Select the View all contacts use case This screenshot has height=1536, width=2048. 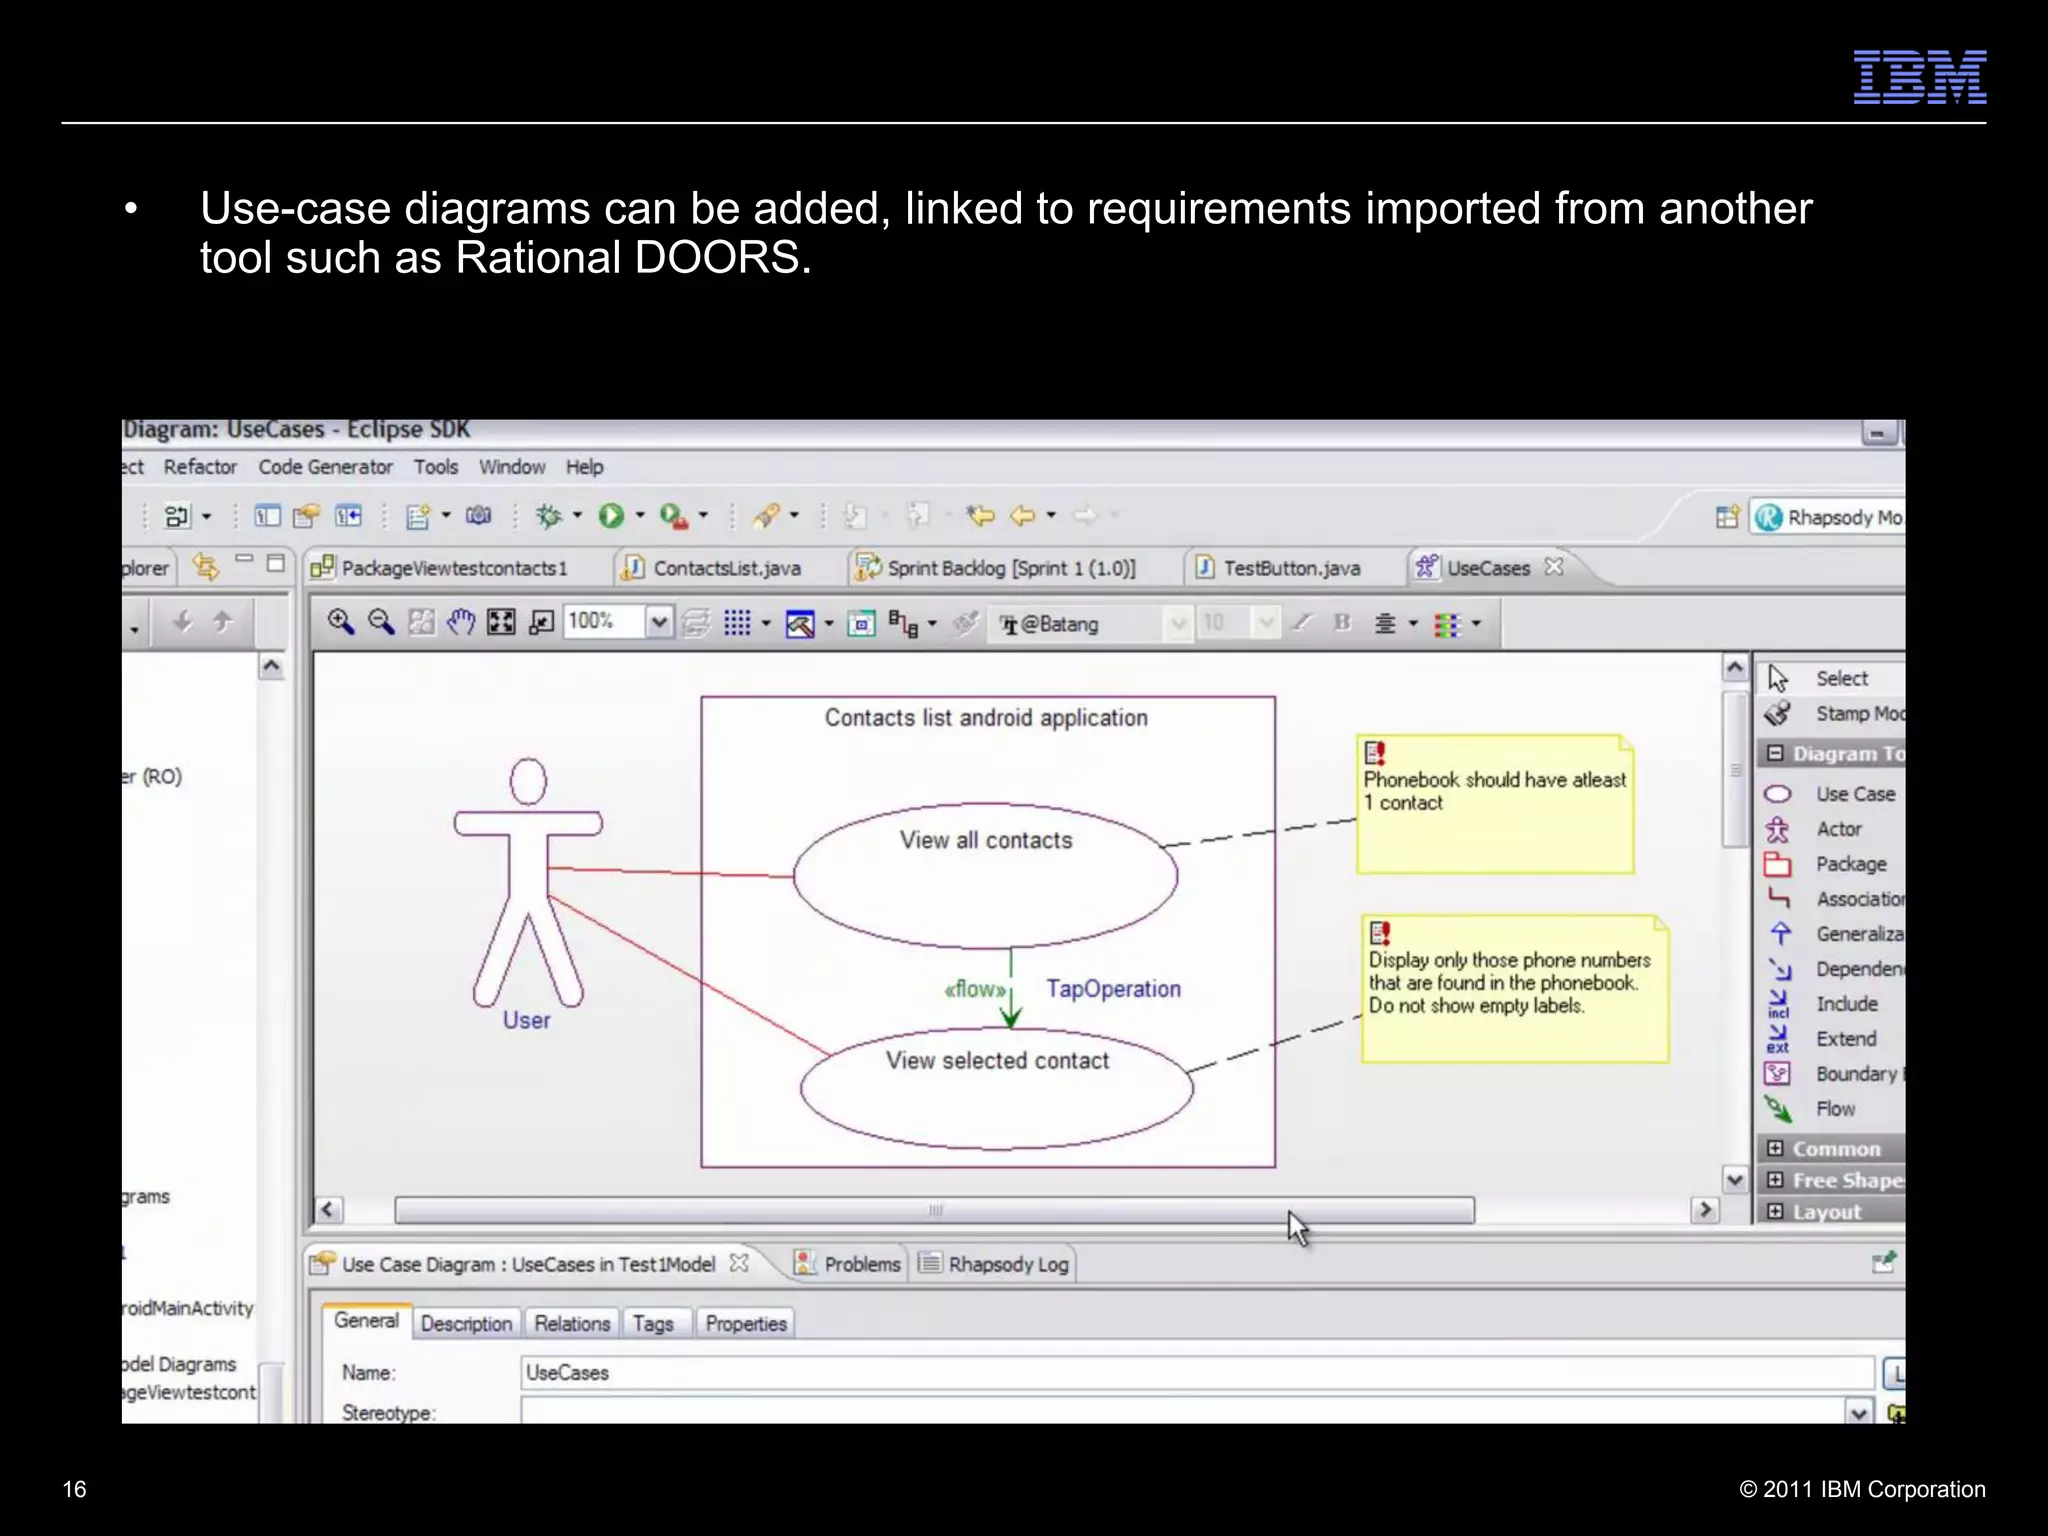(x=985, y=875)
